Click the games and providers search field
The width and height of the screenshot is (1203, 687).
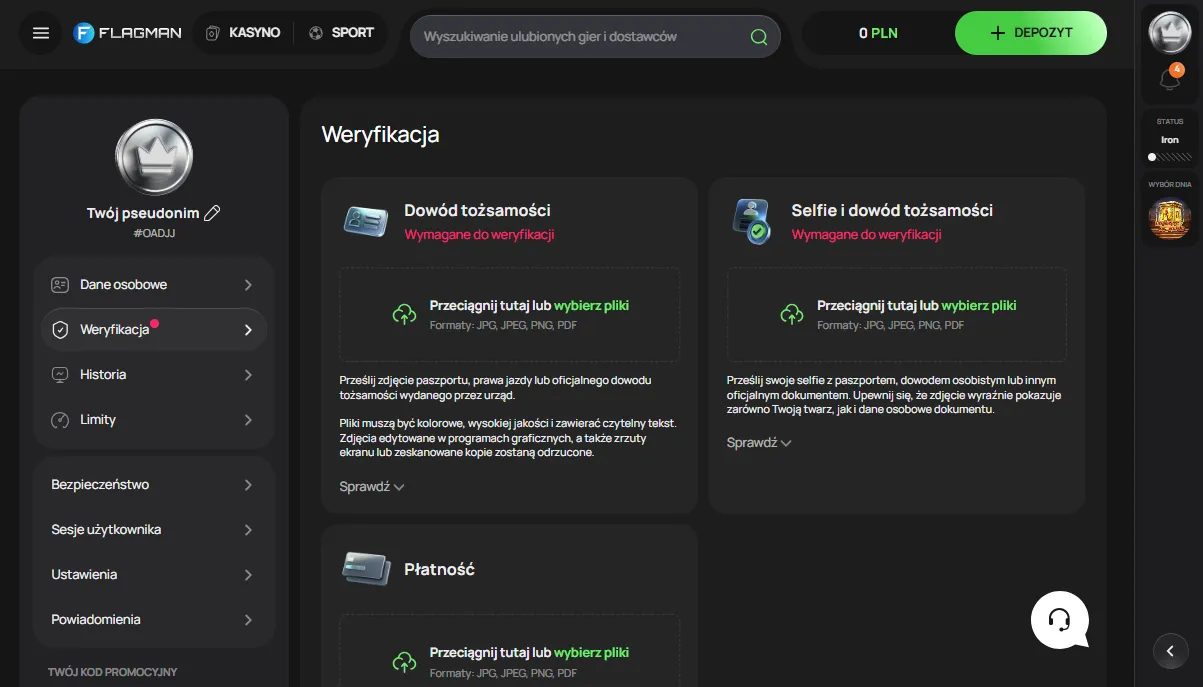[x=595, y=36]
